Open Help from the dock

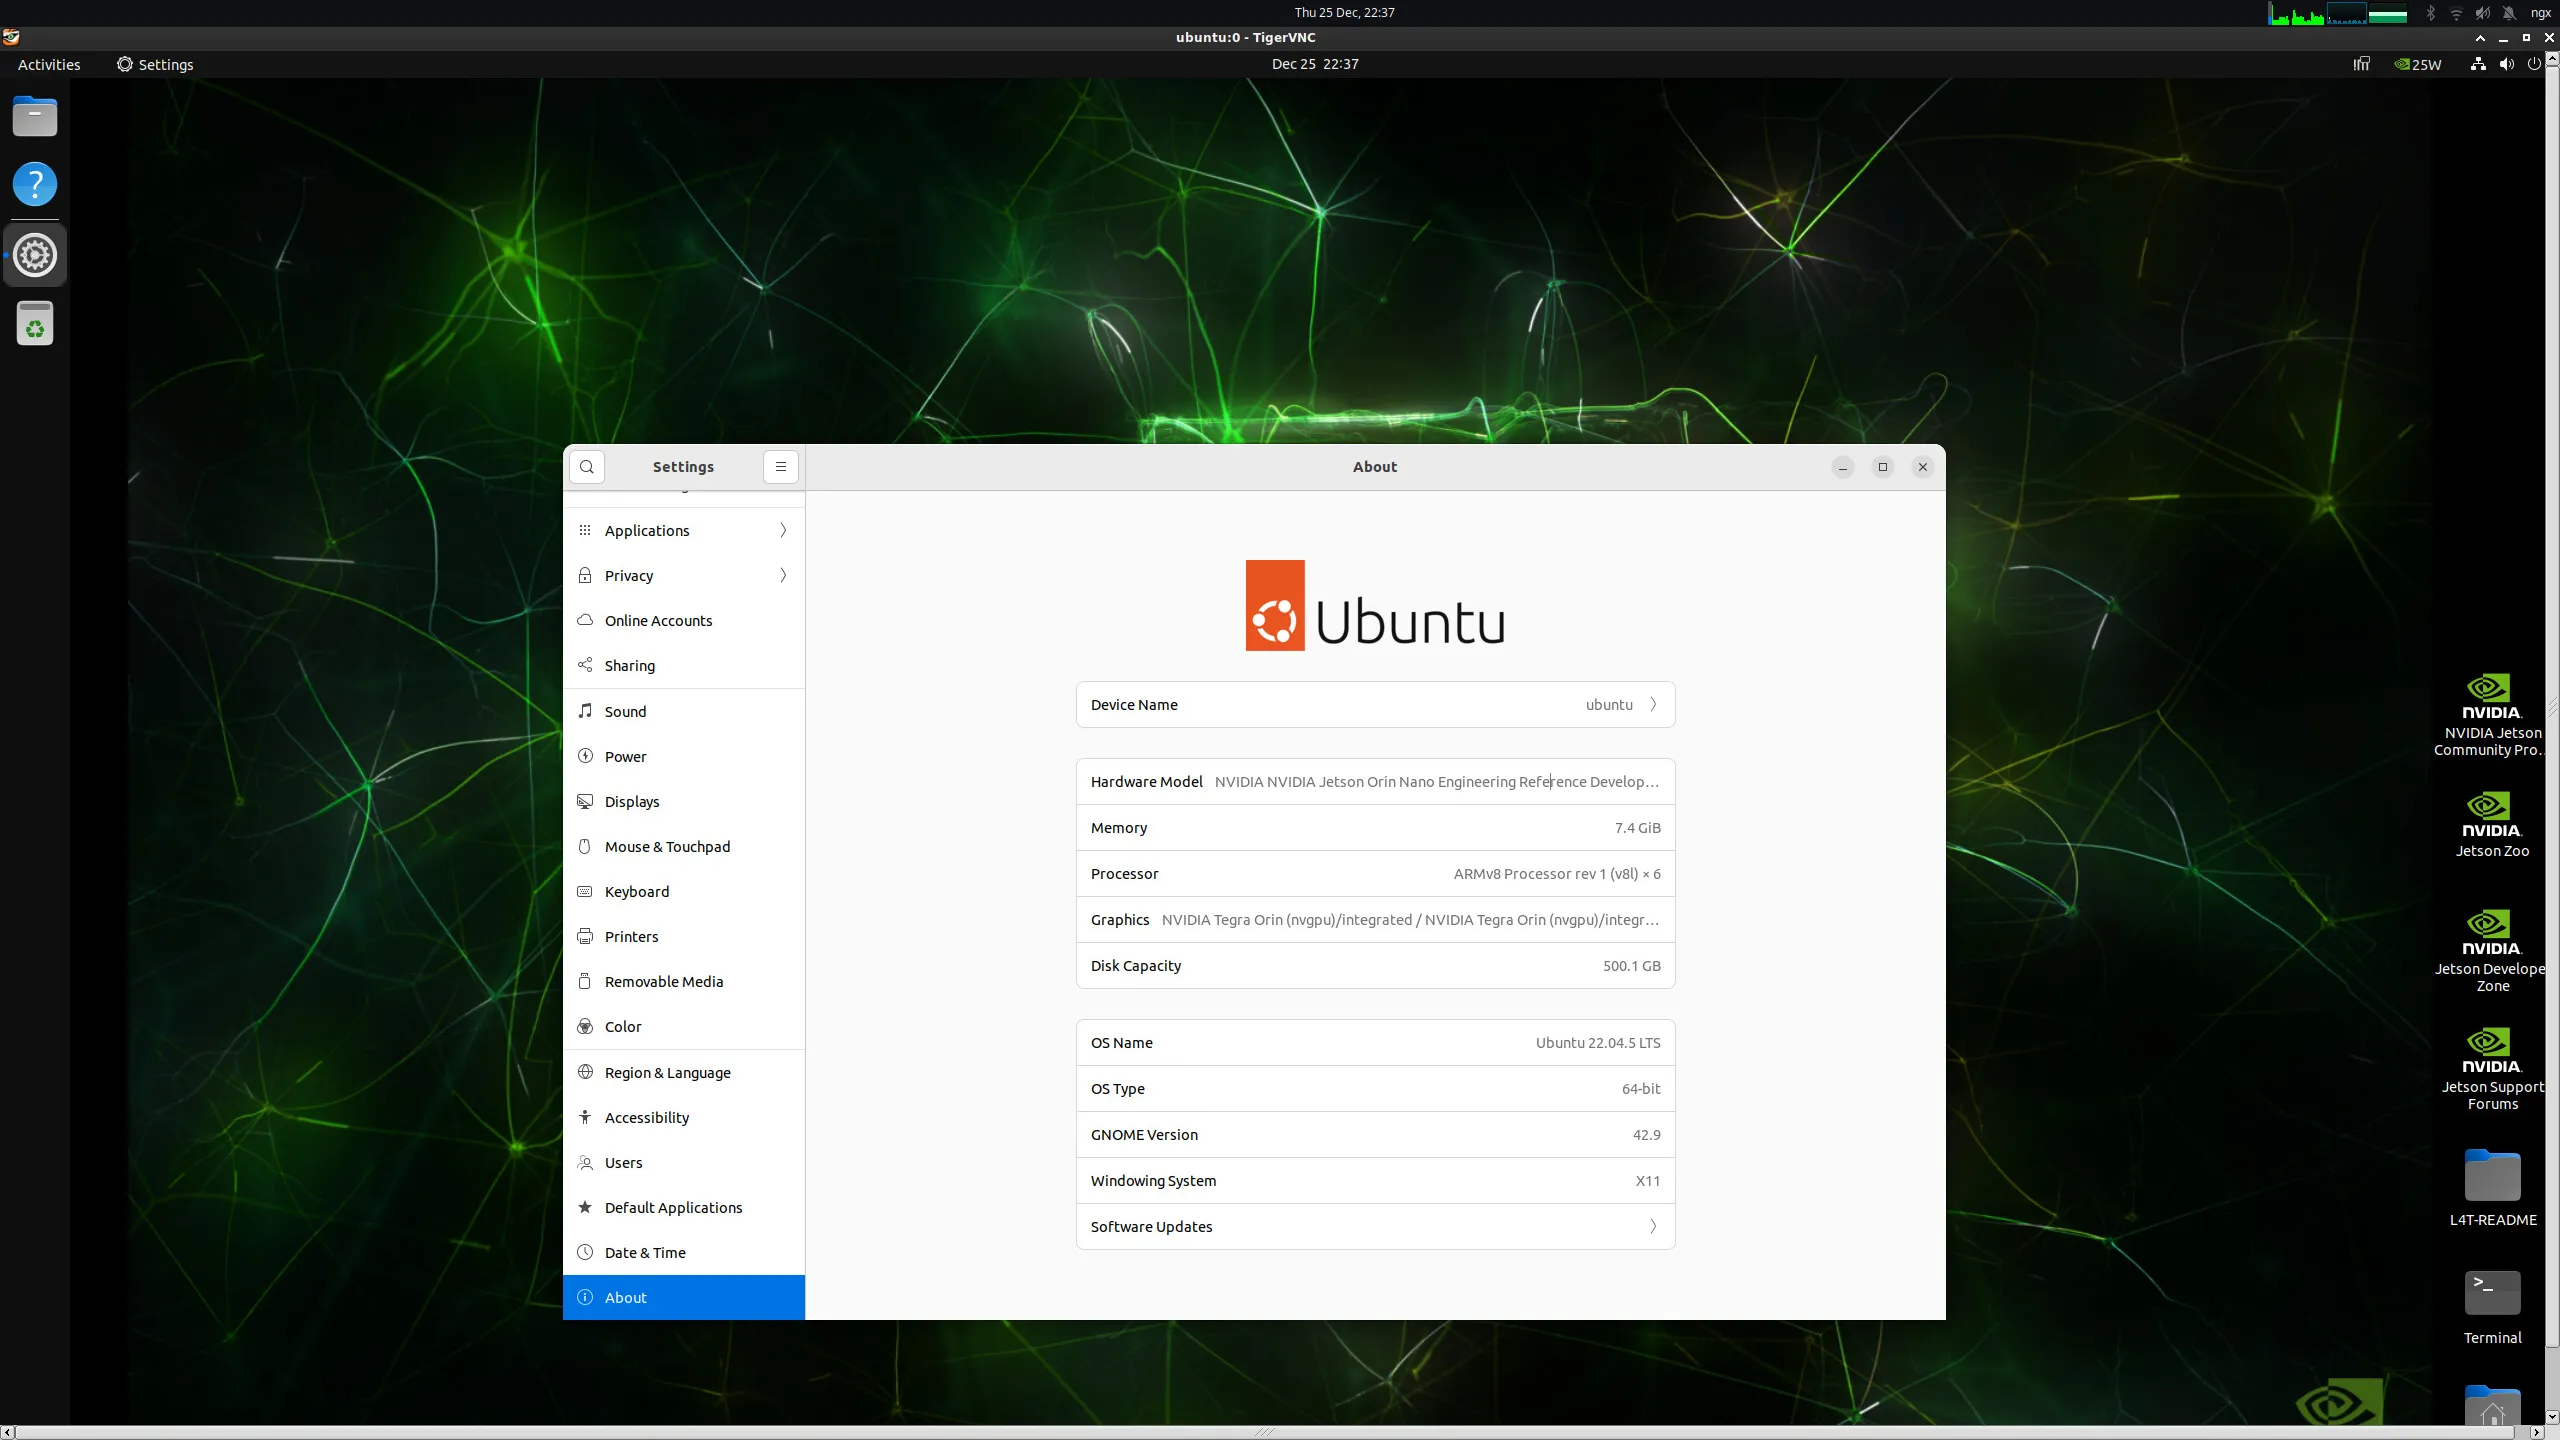34,184
